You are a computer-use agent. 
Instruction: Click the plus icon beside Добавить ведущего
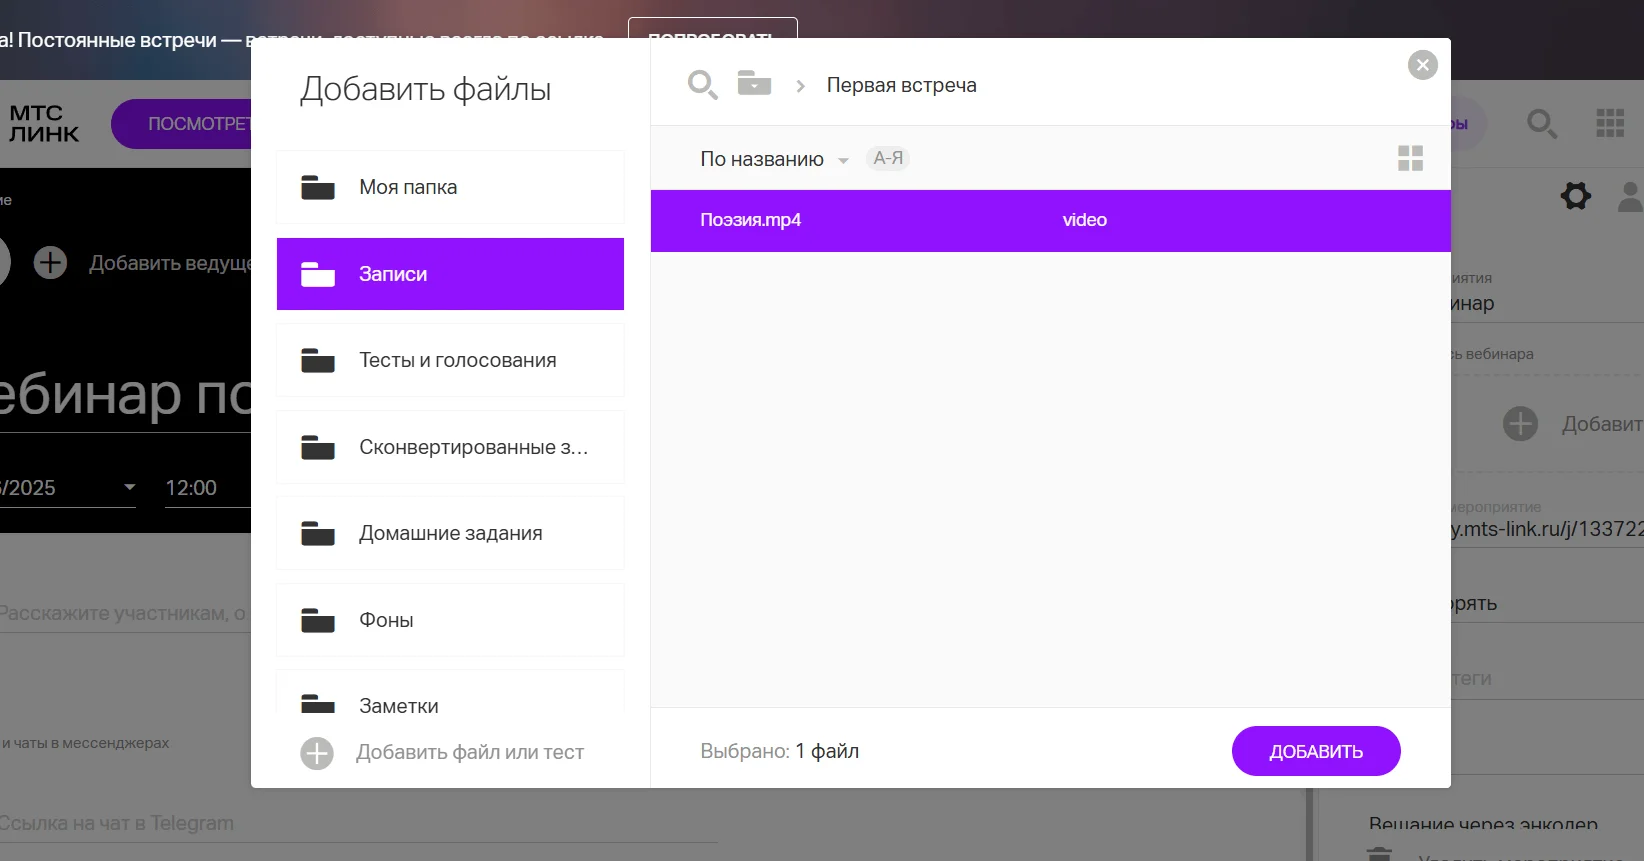click(x=50, y=263)
